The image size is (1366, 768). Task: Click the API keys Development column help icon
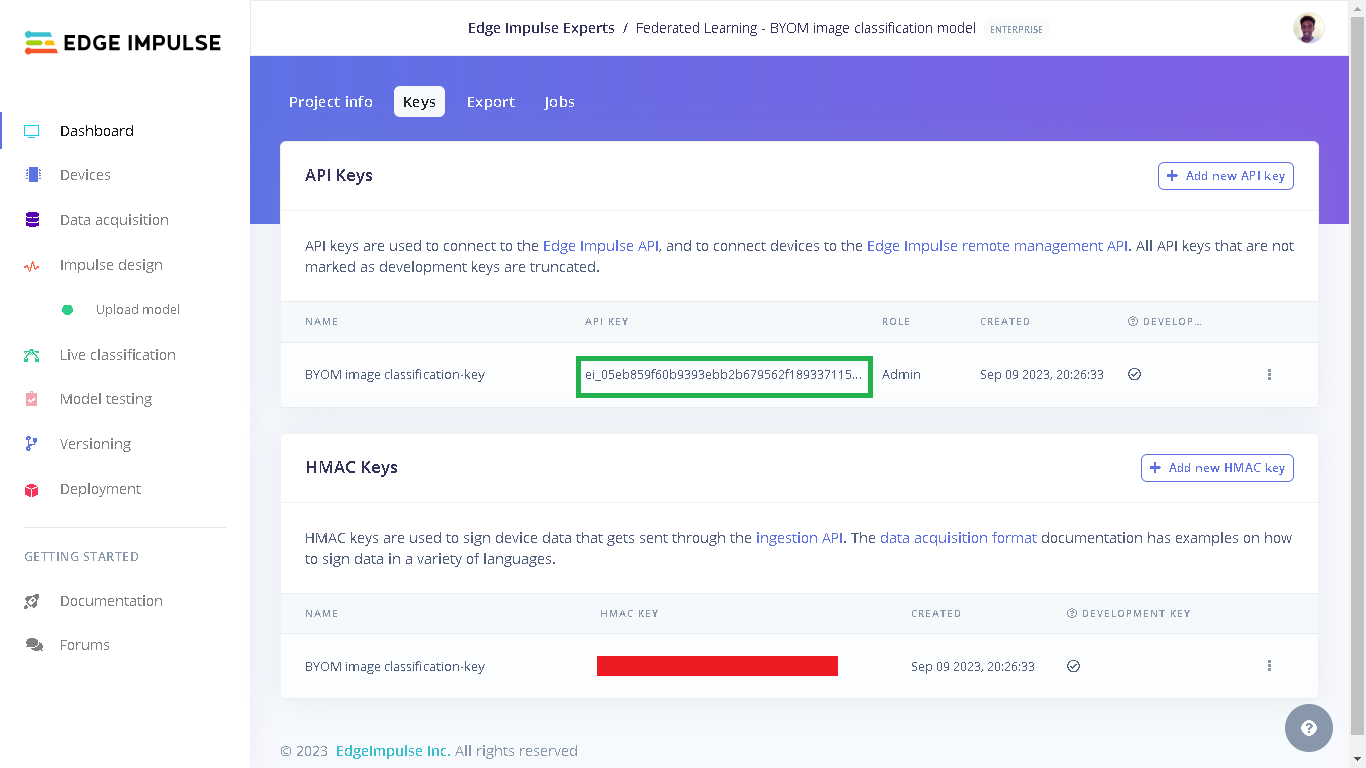tap(1132, 322)
